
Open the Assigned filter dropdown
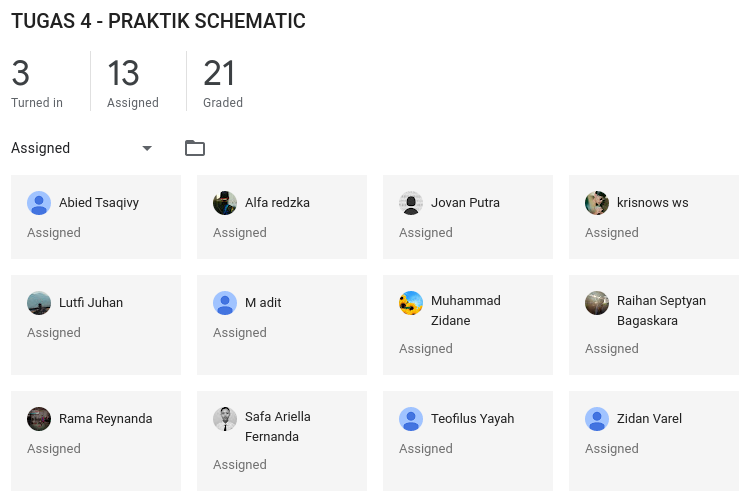82,148
